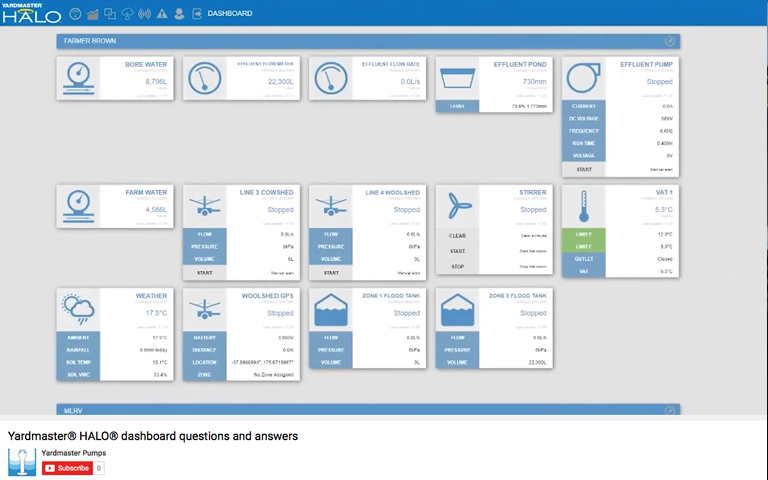Click the MERV section header
The height and width of the screenshot is (480, 768).
[368, 410]
